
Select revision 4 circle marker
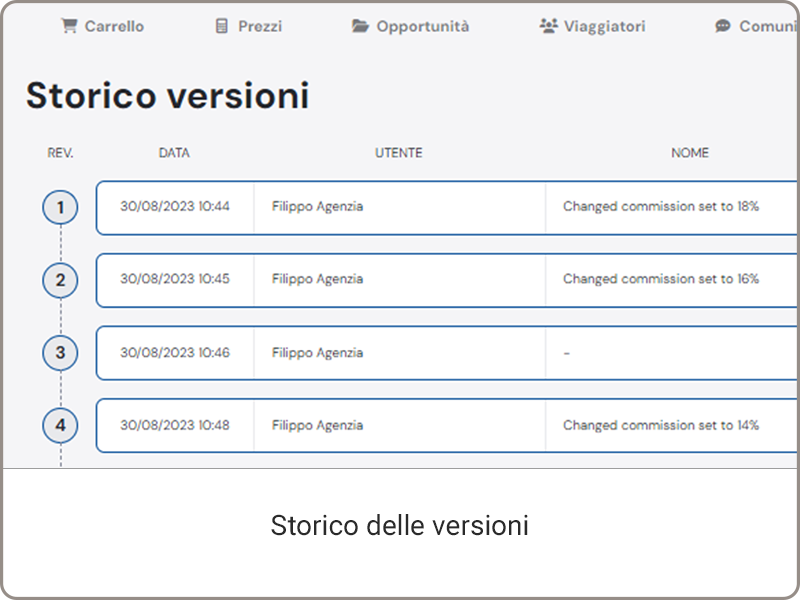tap(60, 425)
